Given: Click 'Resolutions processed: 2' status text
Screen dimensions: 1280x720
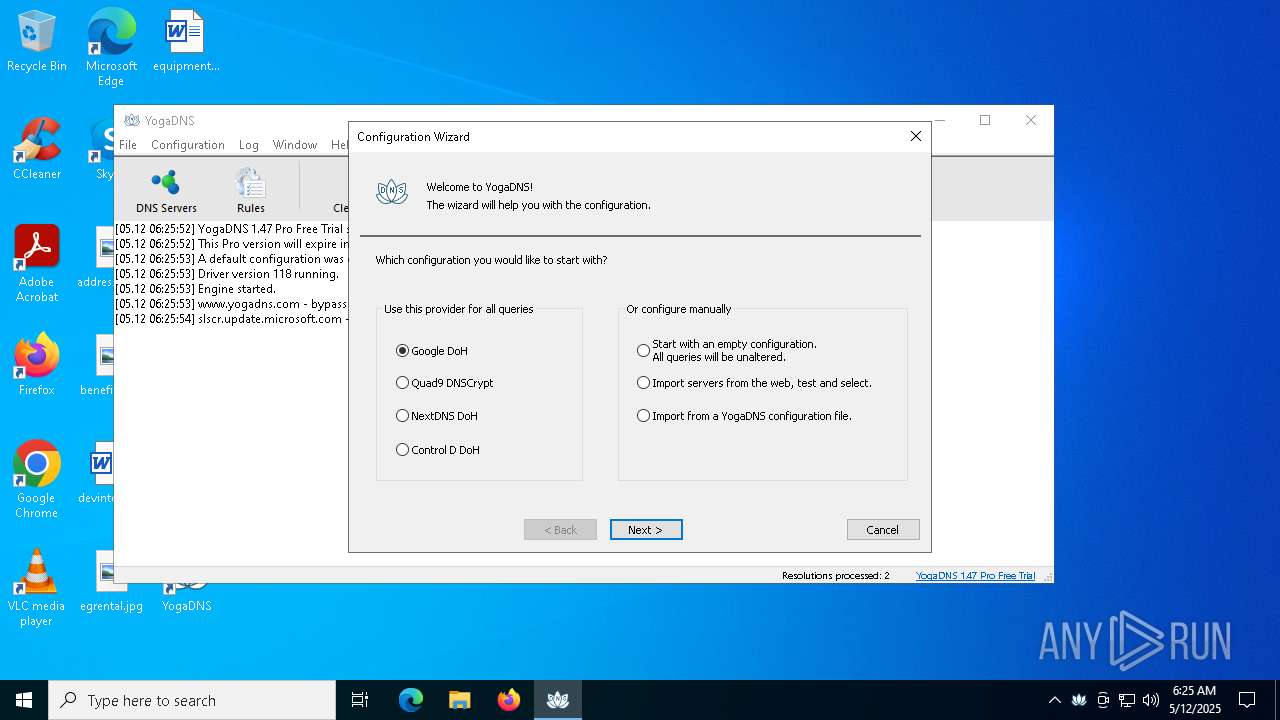Looking at the screenshot, I should click(x=836, y=576).
